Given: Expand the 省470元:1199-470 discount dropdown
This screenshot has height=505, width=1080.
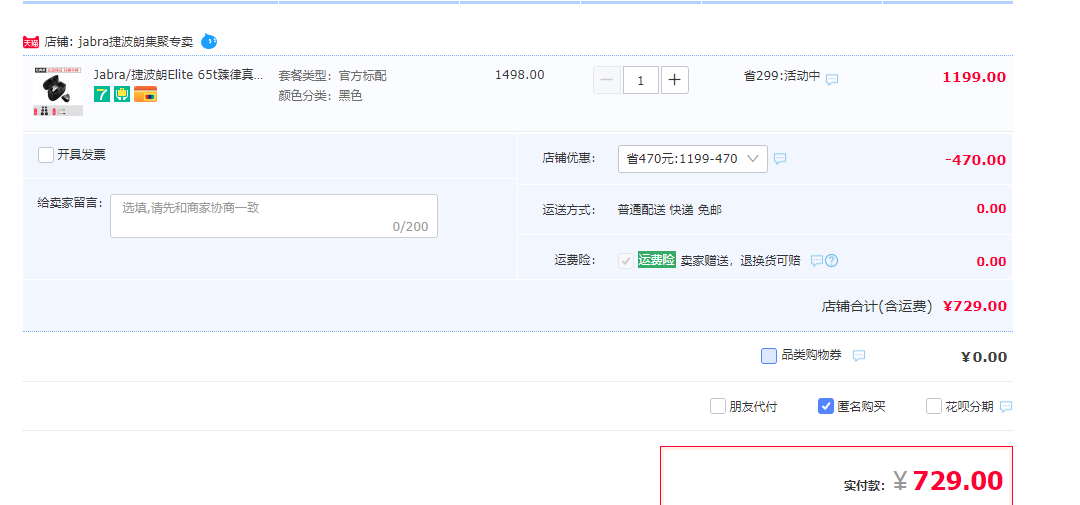Looking at the screenshot, I should point(693,158).
